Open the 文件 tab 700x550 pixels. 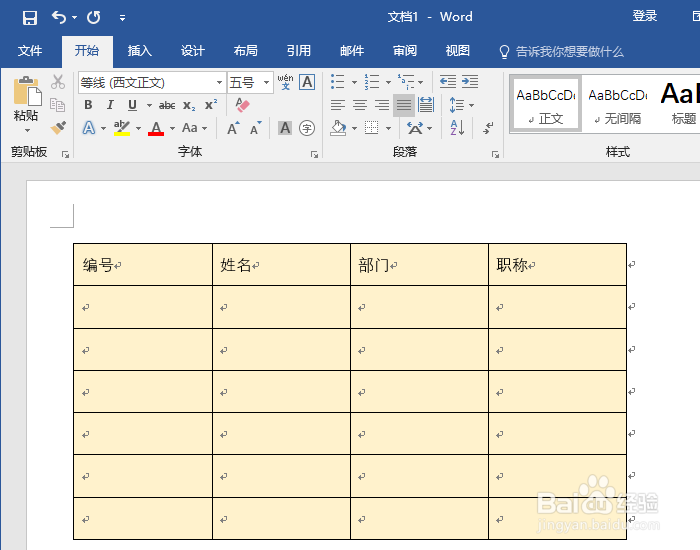point(30,51)
